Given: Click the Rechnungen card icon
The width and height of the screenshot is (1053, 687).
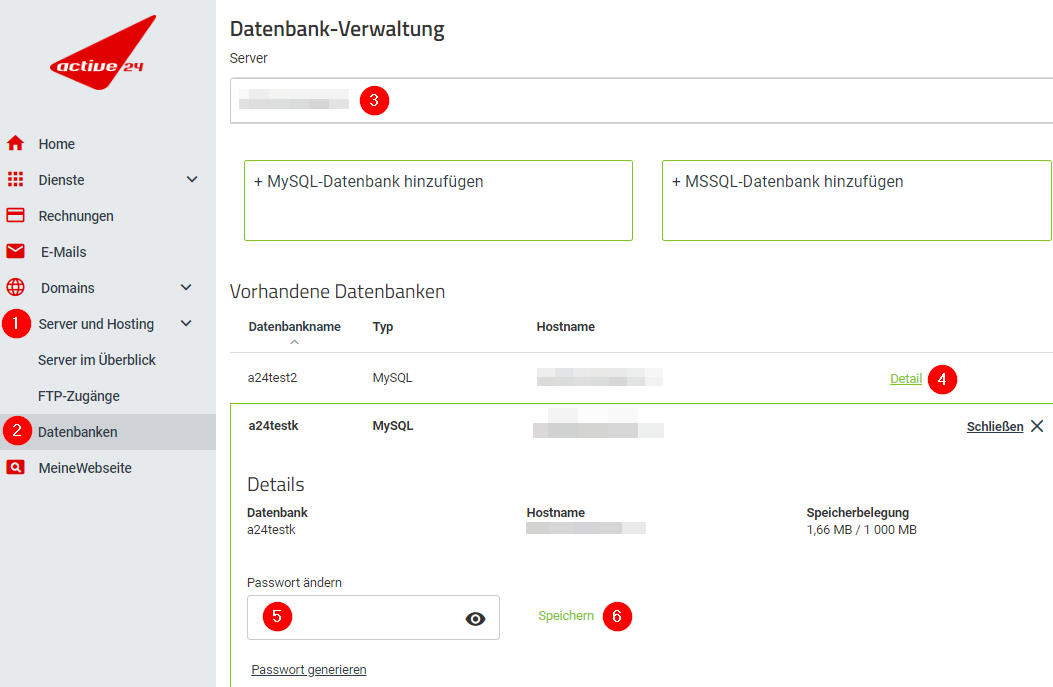Looking at the screenshot, I should 15,216.
